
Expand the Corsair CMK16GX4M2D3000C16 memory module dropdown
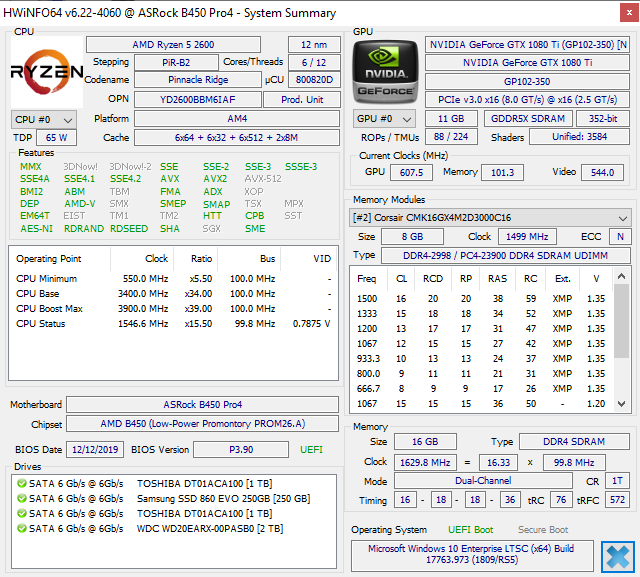point(490,217)
